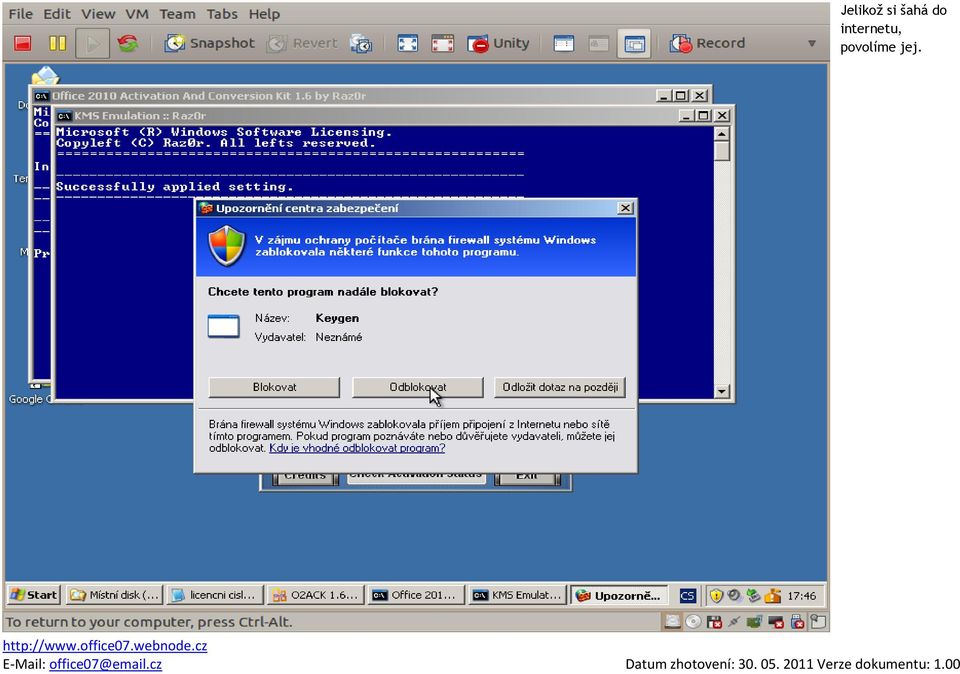
Task: Click the greyed-out summary view icon
Action: [598, 43]
